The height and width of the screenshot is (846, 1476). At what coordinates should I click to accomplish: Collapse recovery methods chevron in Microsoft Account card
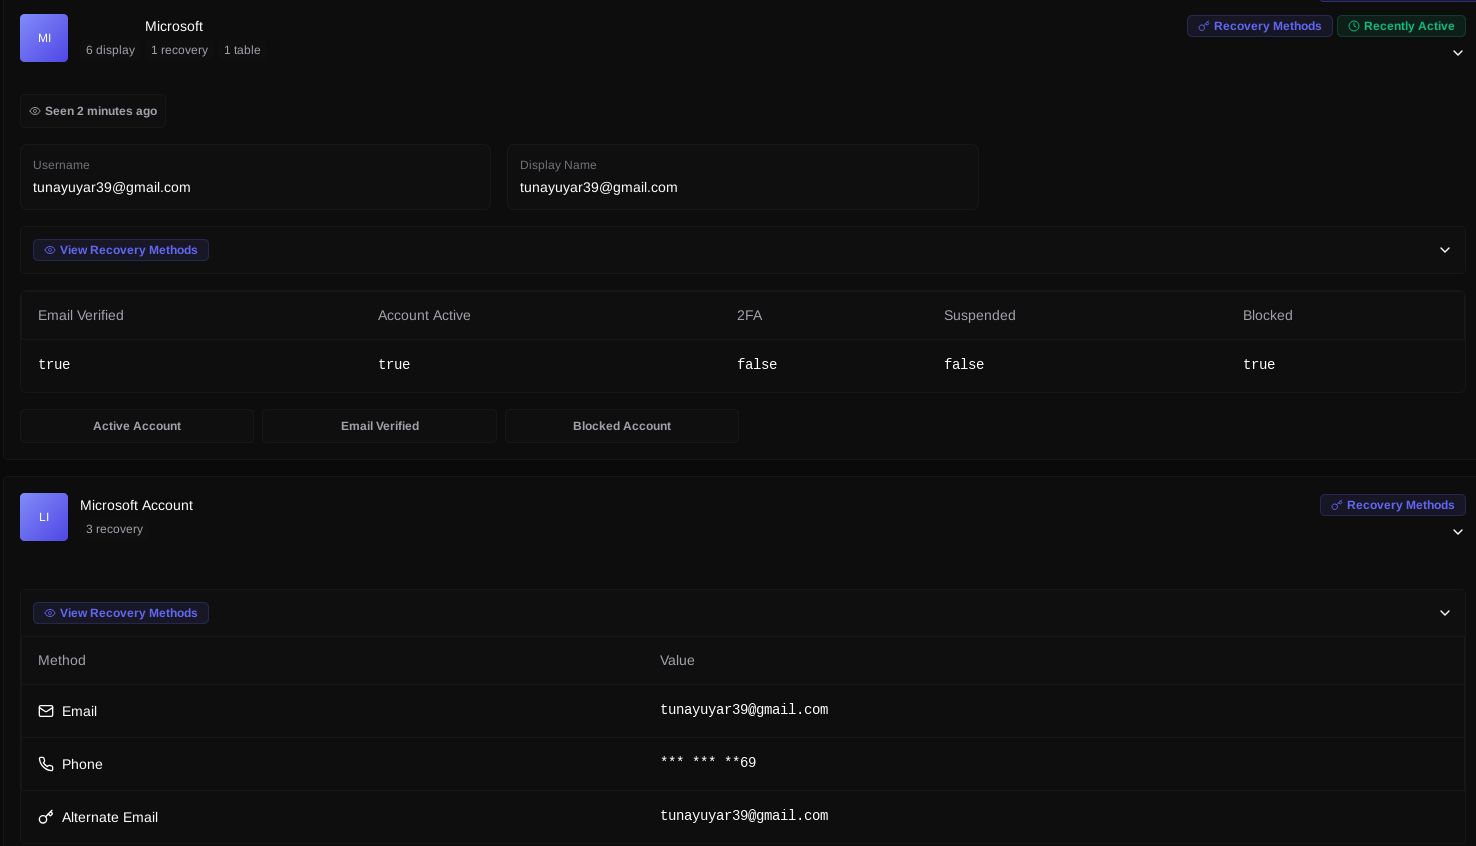coord(1445,613)
